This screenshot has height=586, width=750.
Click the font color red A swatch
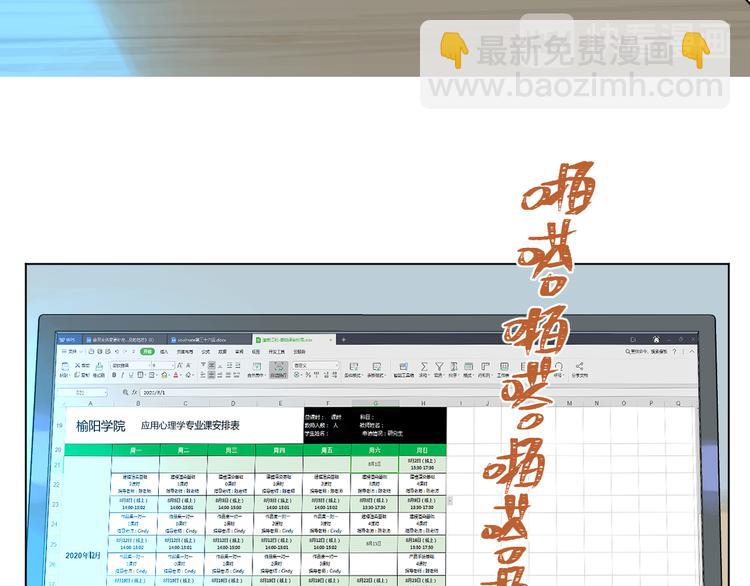point(176,375)
